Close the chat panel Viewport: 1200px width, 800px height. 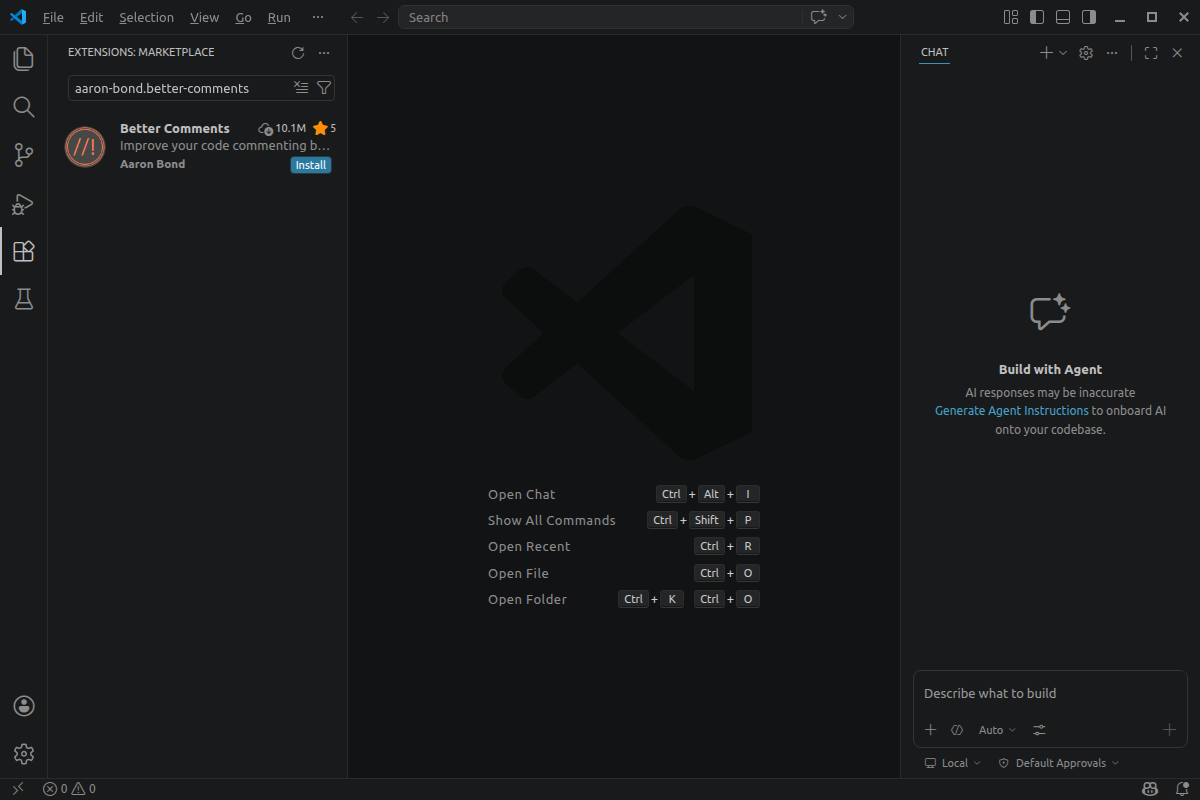click(x=1177, y=53)
